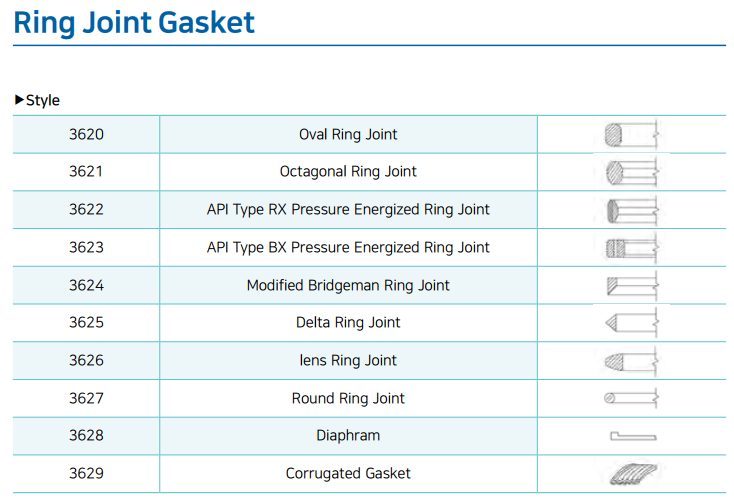
Task: Click the Oval Ring Joint cross-section icon
Action: pyautogui.click(x=632, y=134)
